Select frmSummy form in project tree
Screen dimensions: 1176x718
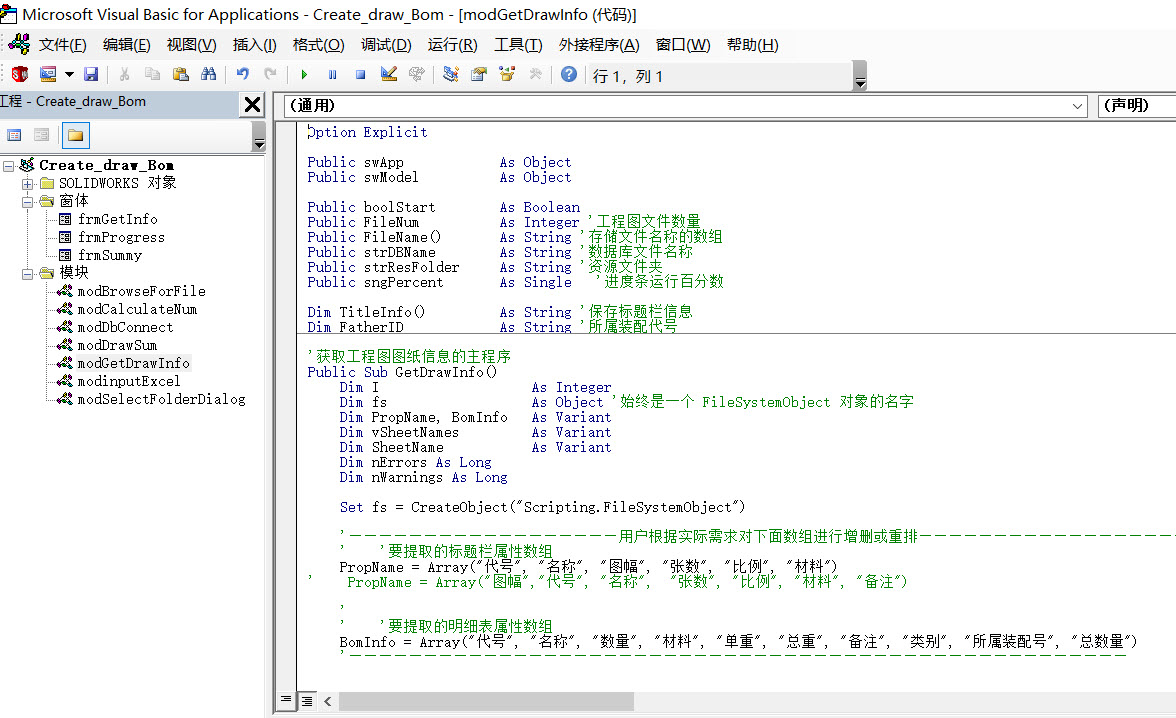[110, 255]
